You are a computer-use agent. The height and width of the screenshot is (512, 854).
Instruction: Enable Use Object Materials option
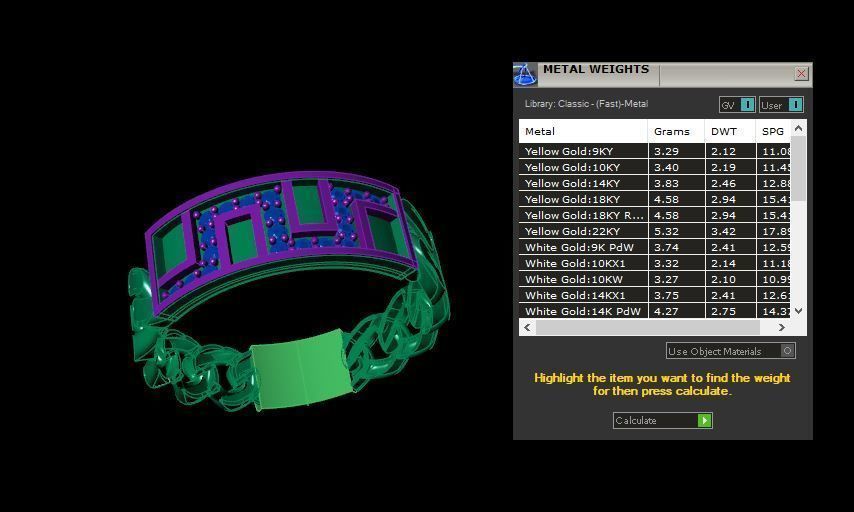[730, 351]
